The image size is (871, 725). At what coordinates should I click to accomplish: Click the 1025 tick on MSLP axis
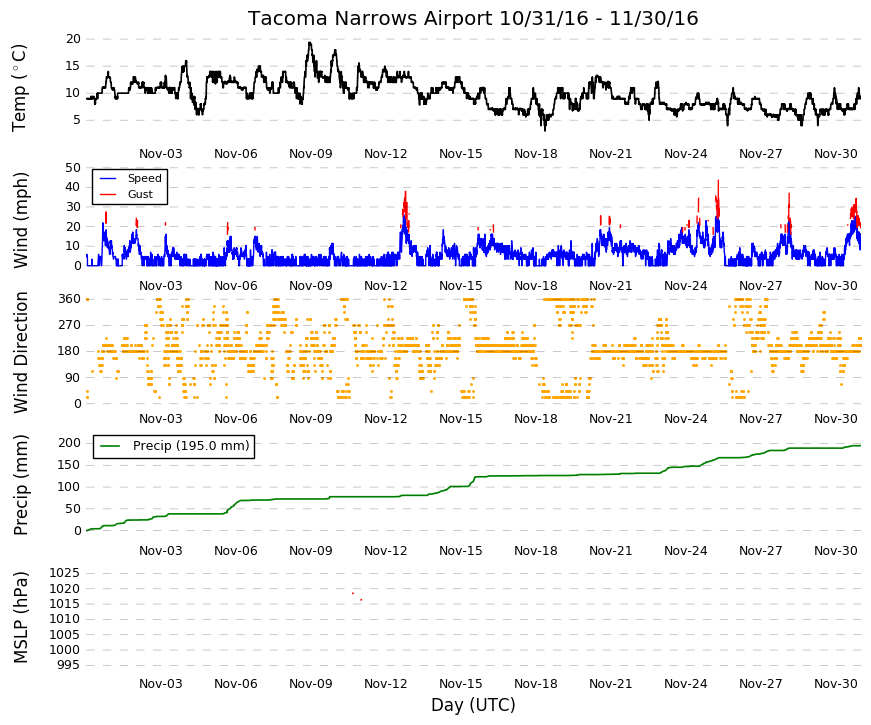point(65,573)
